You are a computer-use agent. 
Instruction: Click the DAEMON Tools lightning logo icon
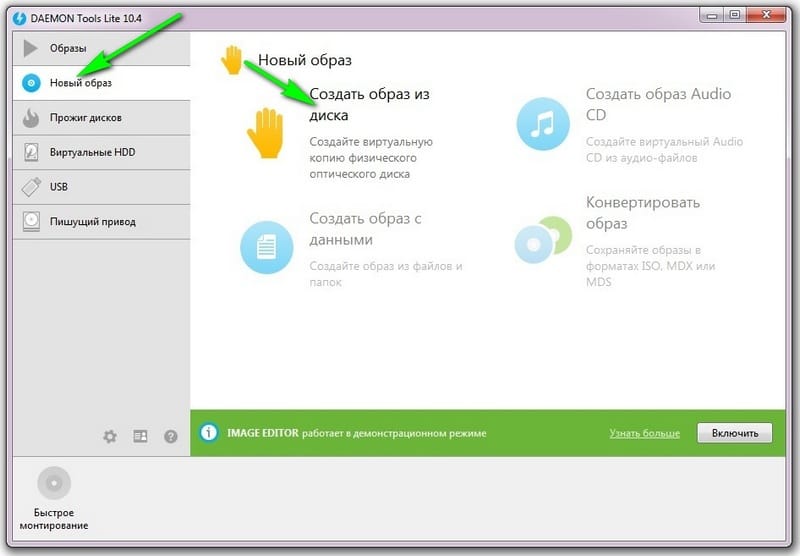click(19, 18)
